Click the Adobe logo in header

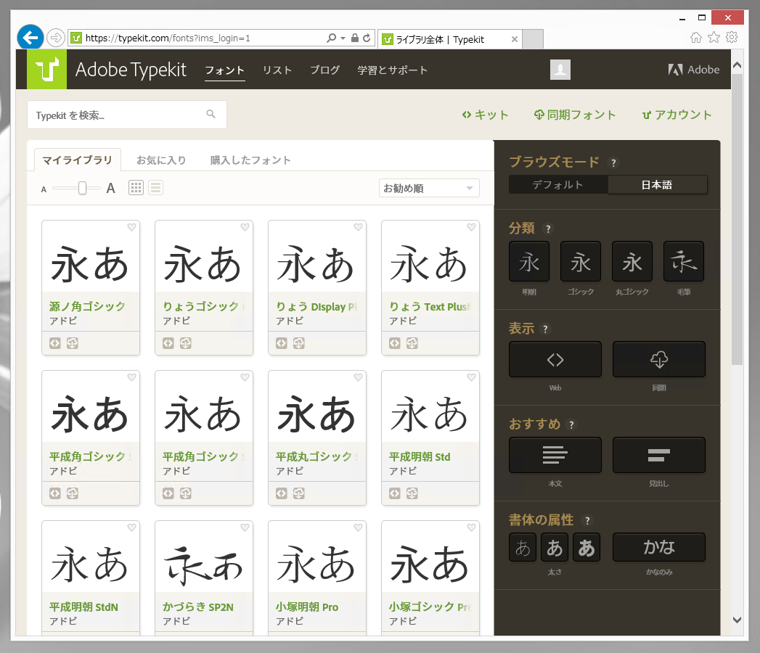pyautogui.click(x=694, y=70)
